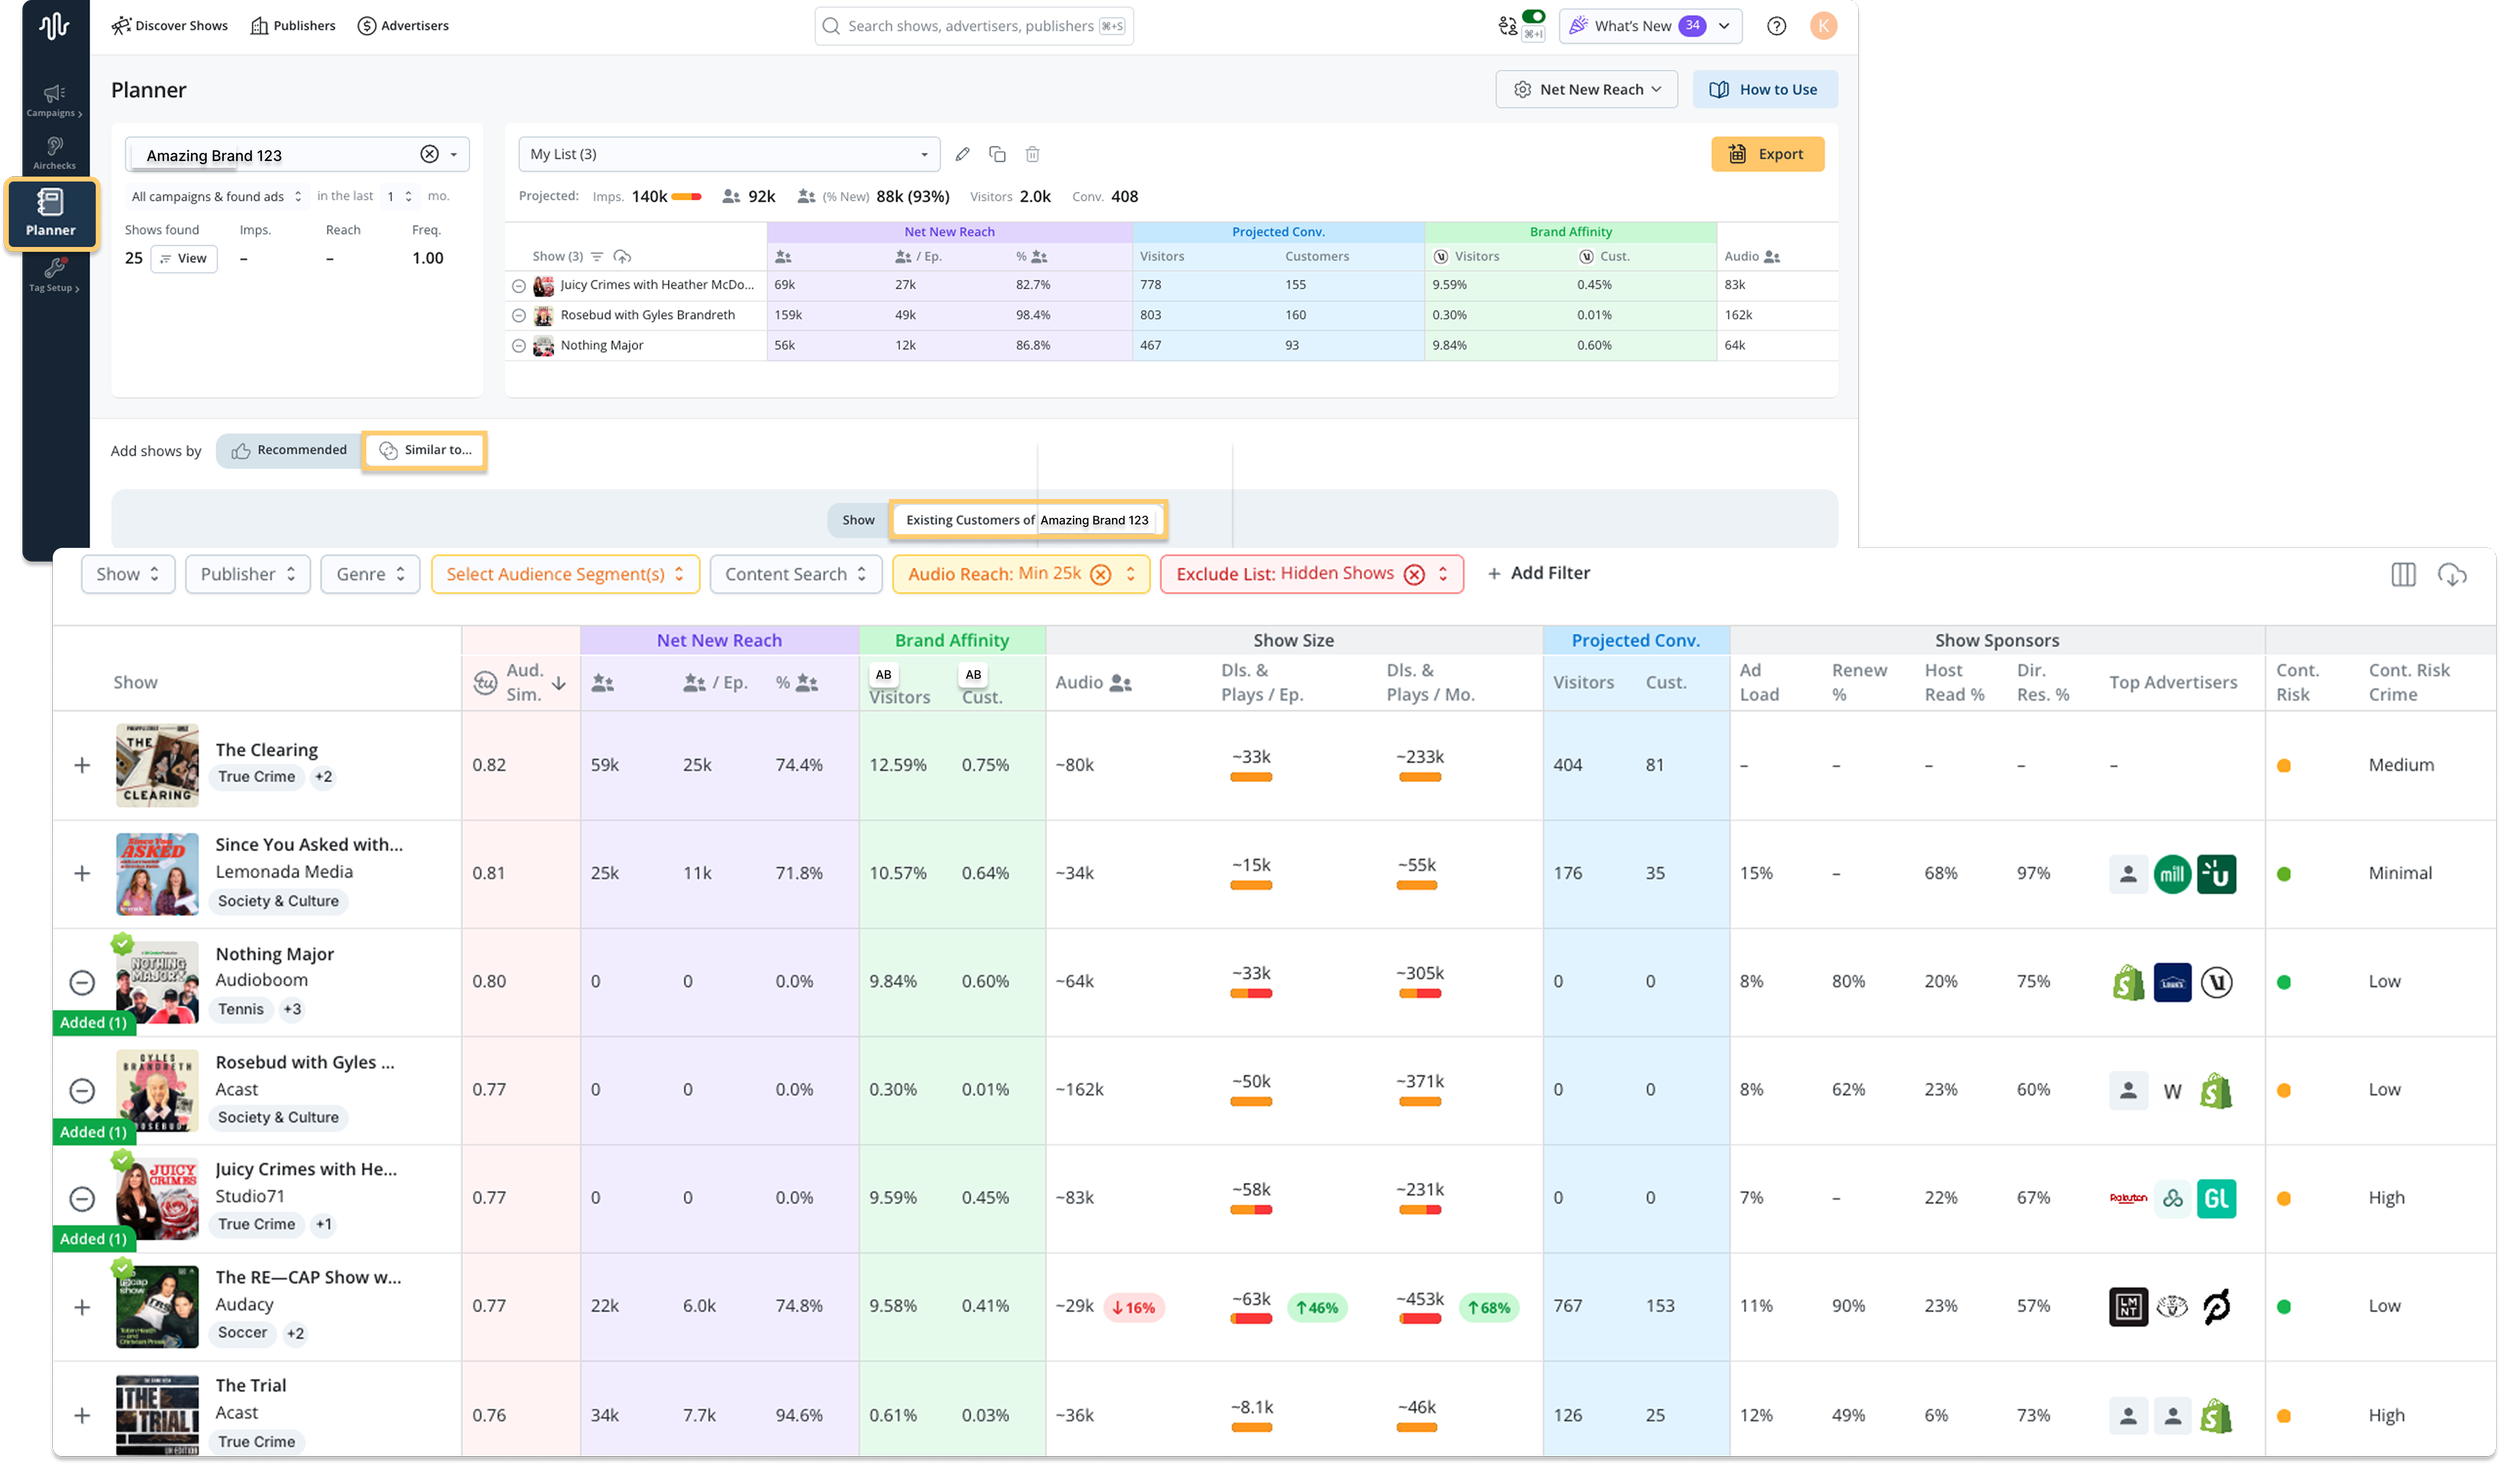The image size is (2500, 1464).
Task: Open the Genre filter dropdown
Action: [370, 574]
